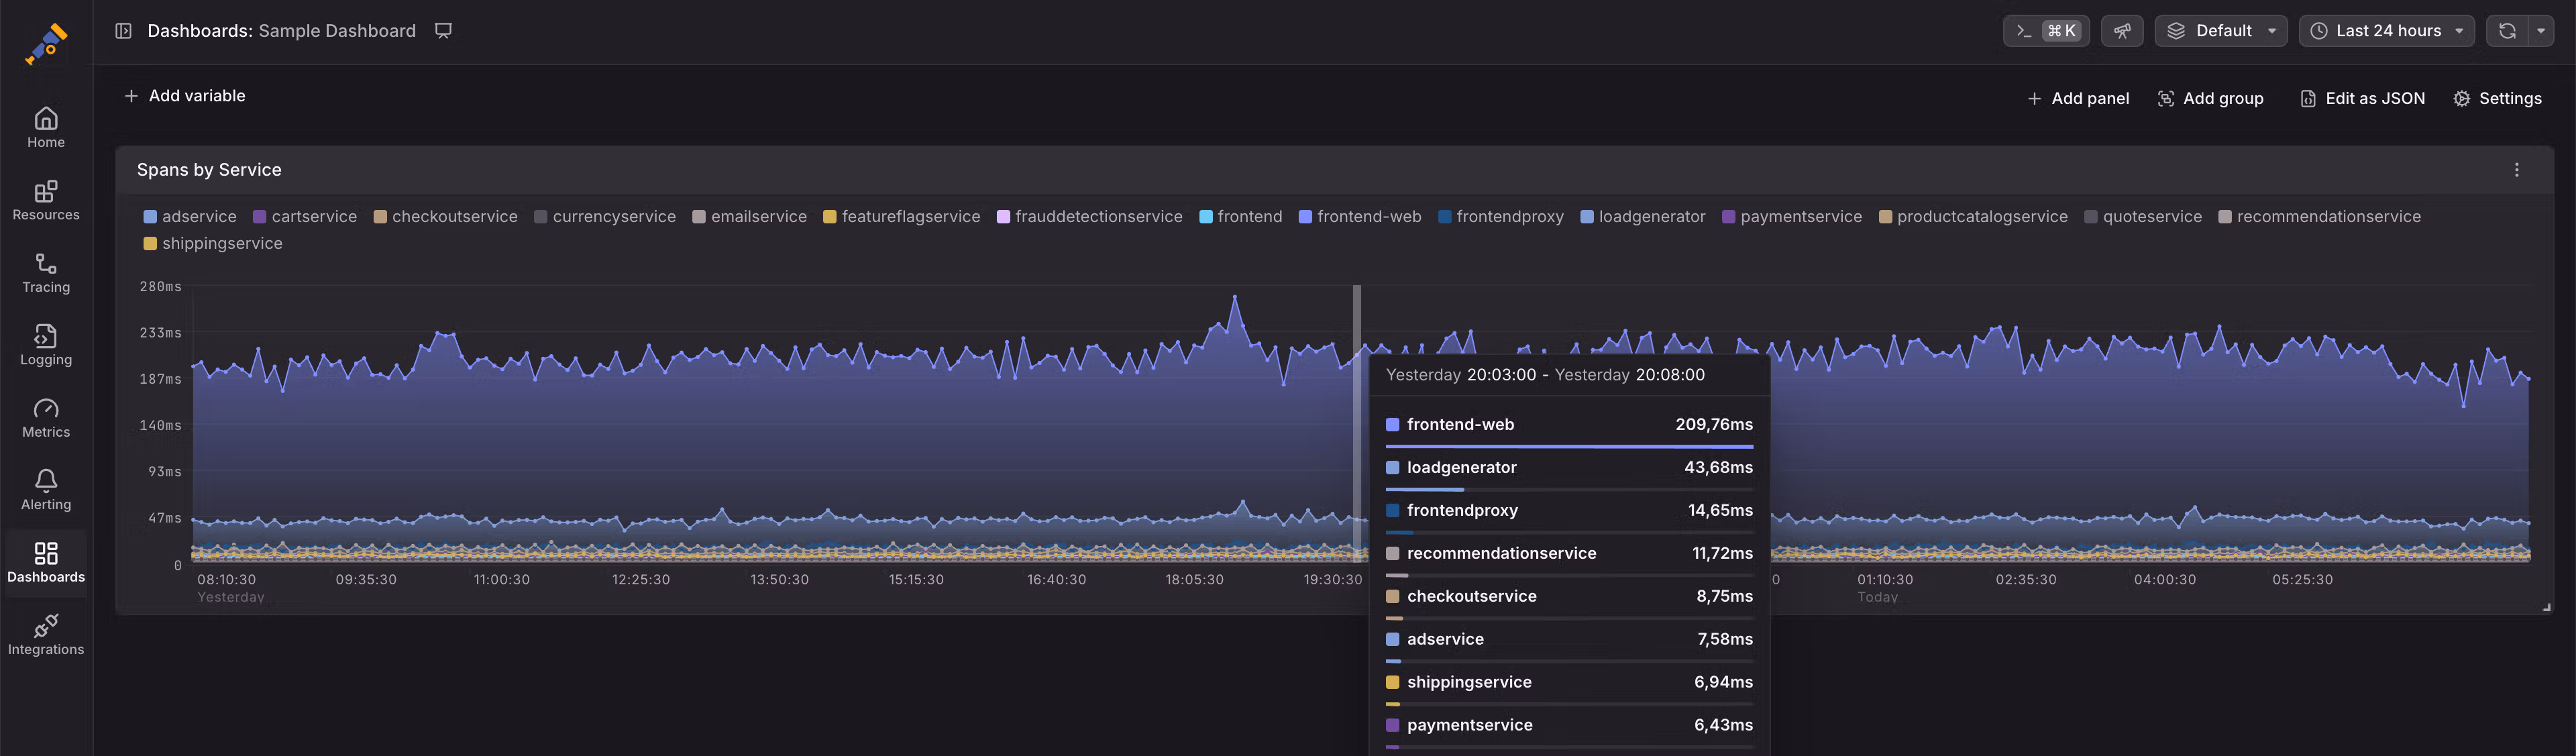Open the Metrics section in the sidebar
2576x756 pixels.
coord(46,416)
